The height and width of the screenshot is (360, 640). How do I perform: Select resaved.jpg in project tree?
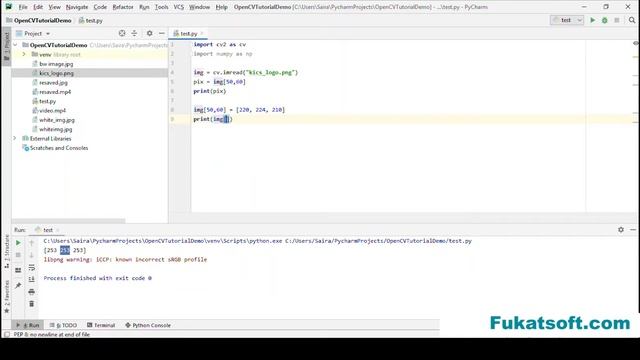53,82
